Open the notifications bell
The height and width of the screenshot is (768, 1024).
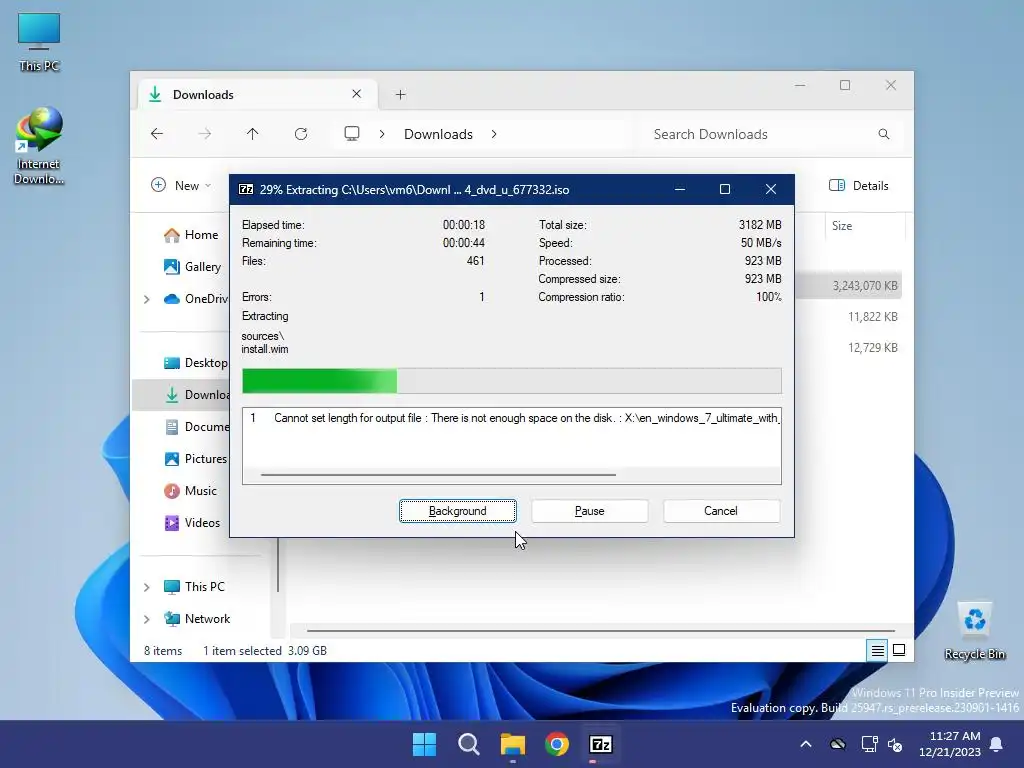(997, 744)
